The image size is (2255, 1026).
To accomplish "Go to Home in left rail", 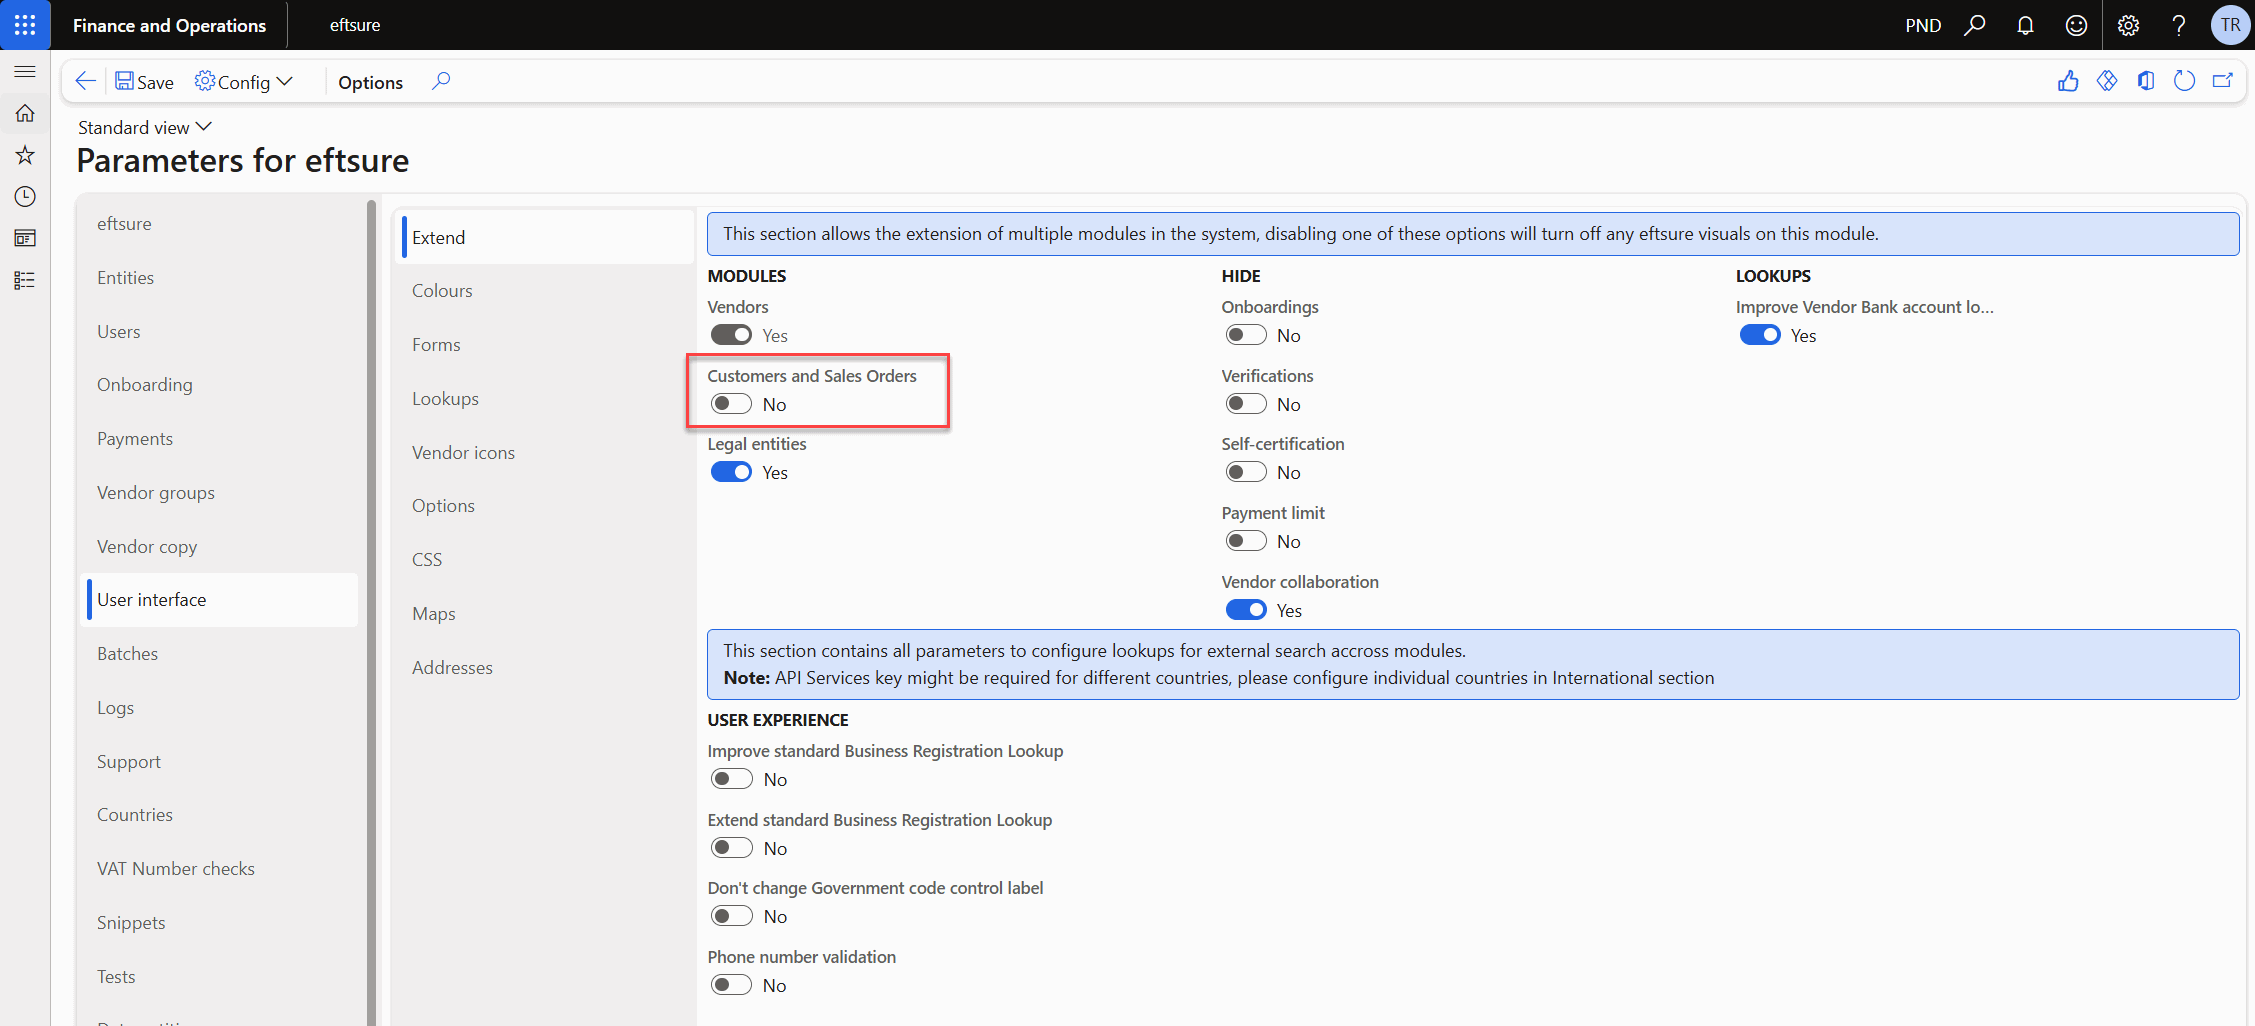I will 25,114.
